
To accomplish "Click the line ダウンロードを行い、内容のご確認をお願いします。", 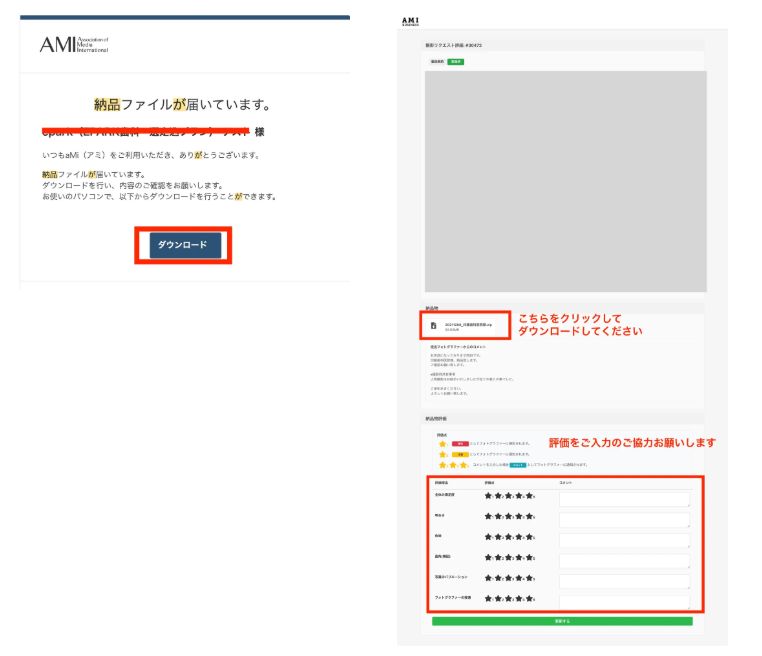I will (x=133, y=186).
